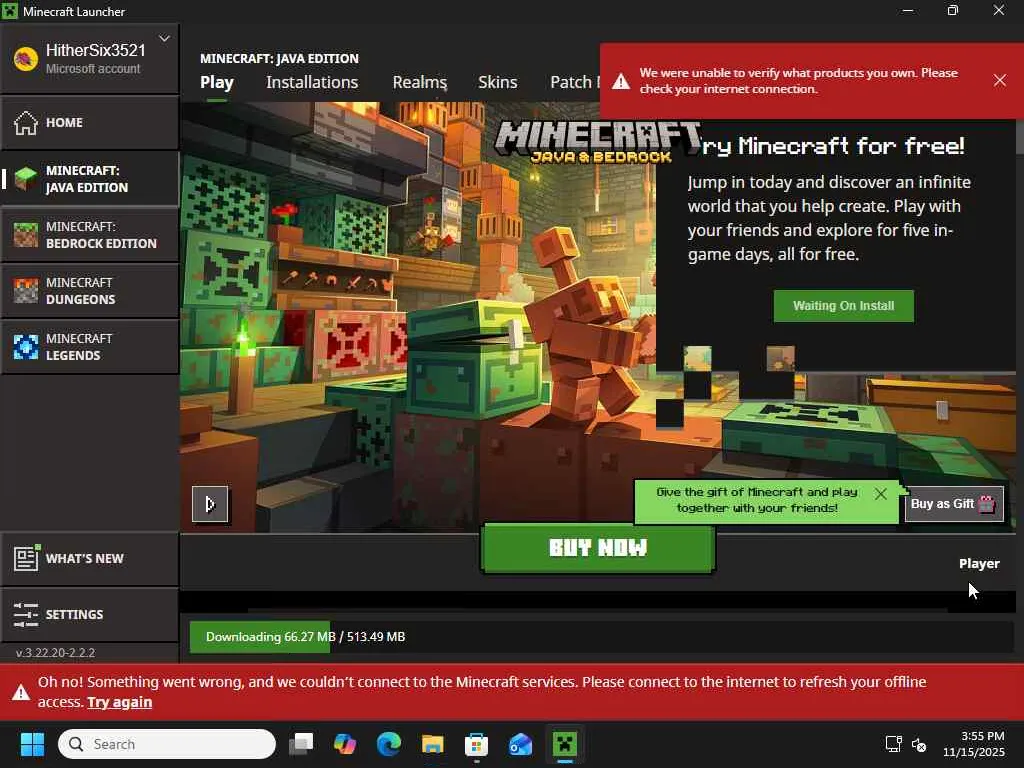This screenshot has height=768, width=1024.
Task: Open the Windows Start menu
Action: (x=32, y=744)
